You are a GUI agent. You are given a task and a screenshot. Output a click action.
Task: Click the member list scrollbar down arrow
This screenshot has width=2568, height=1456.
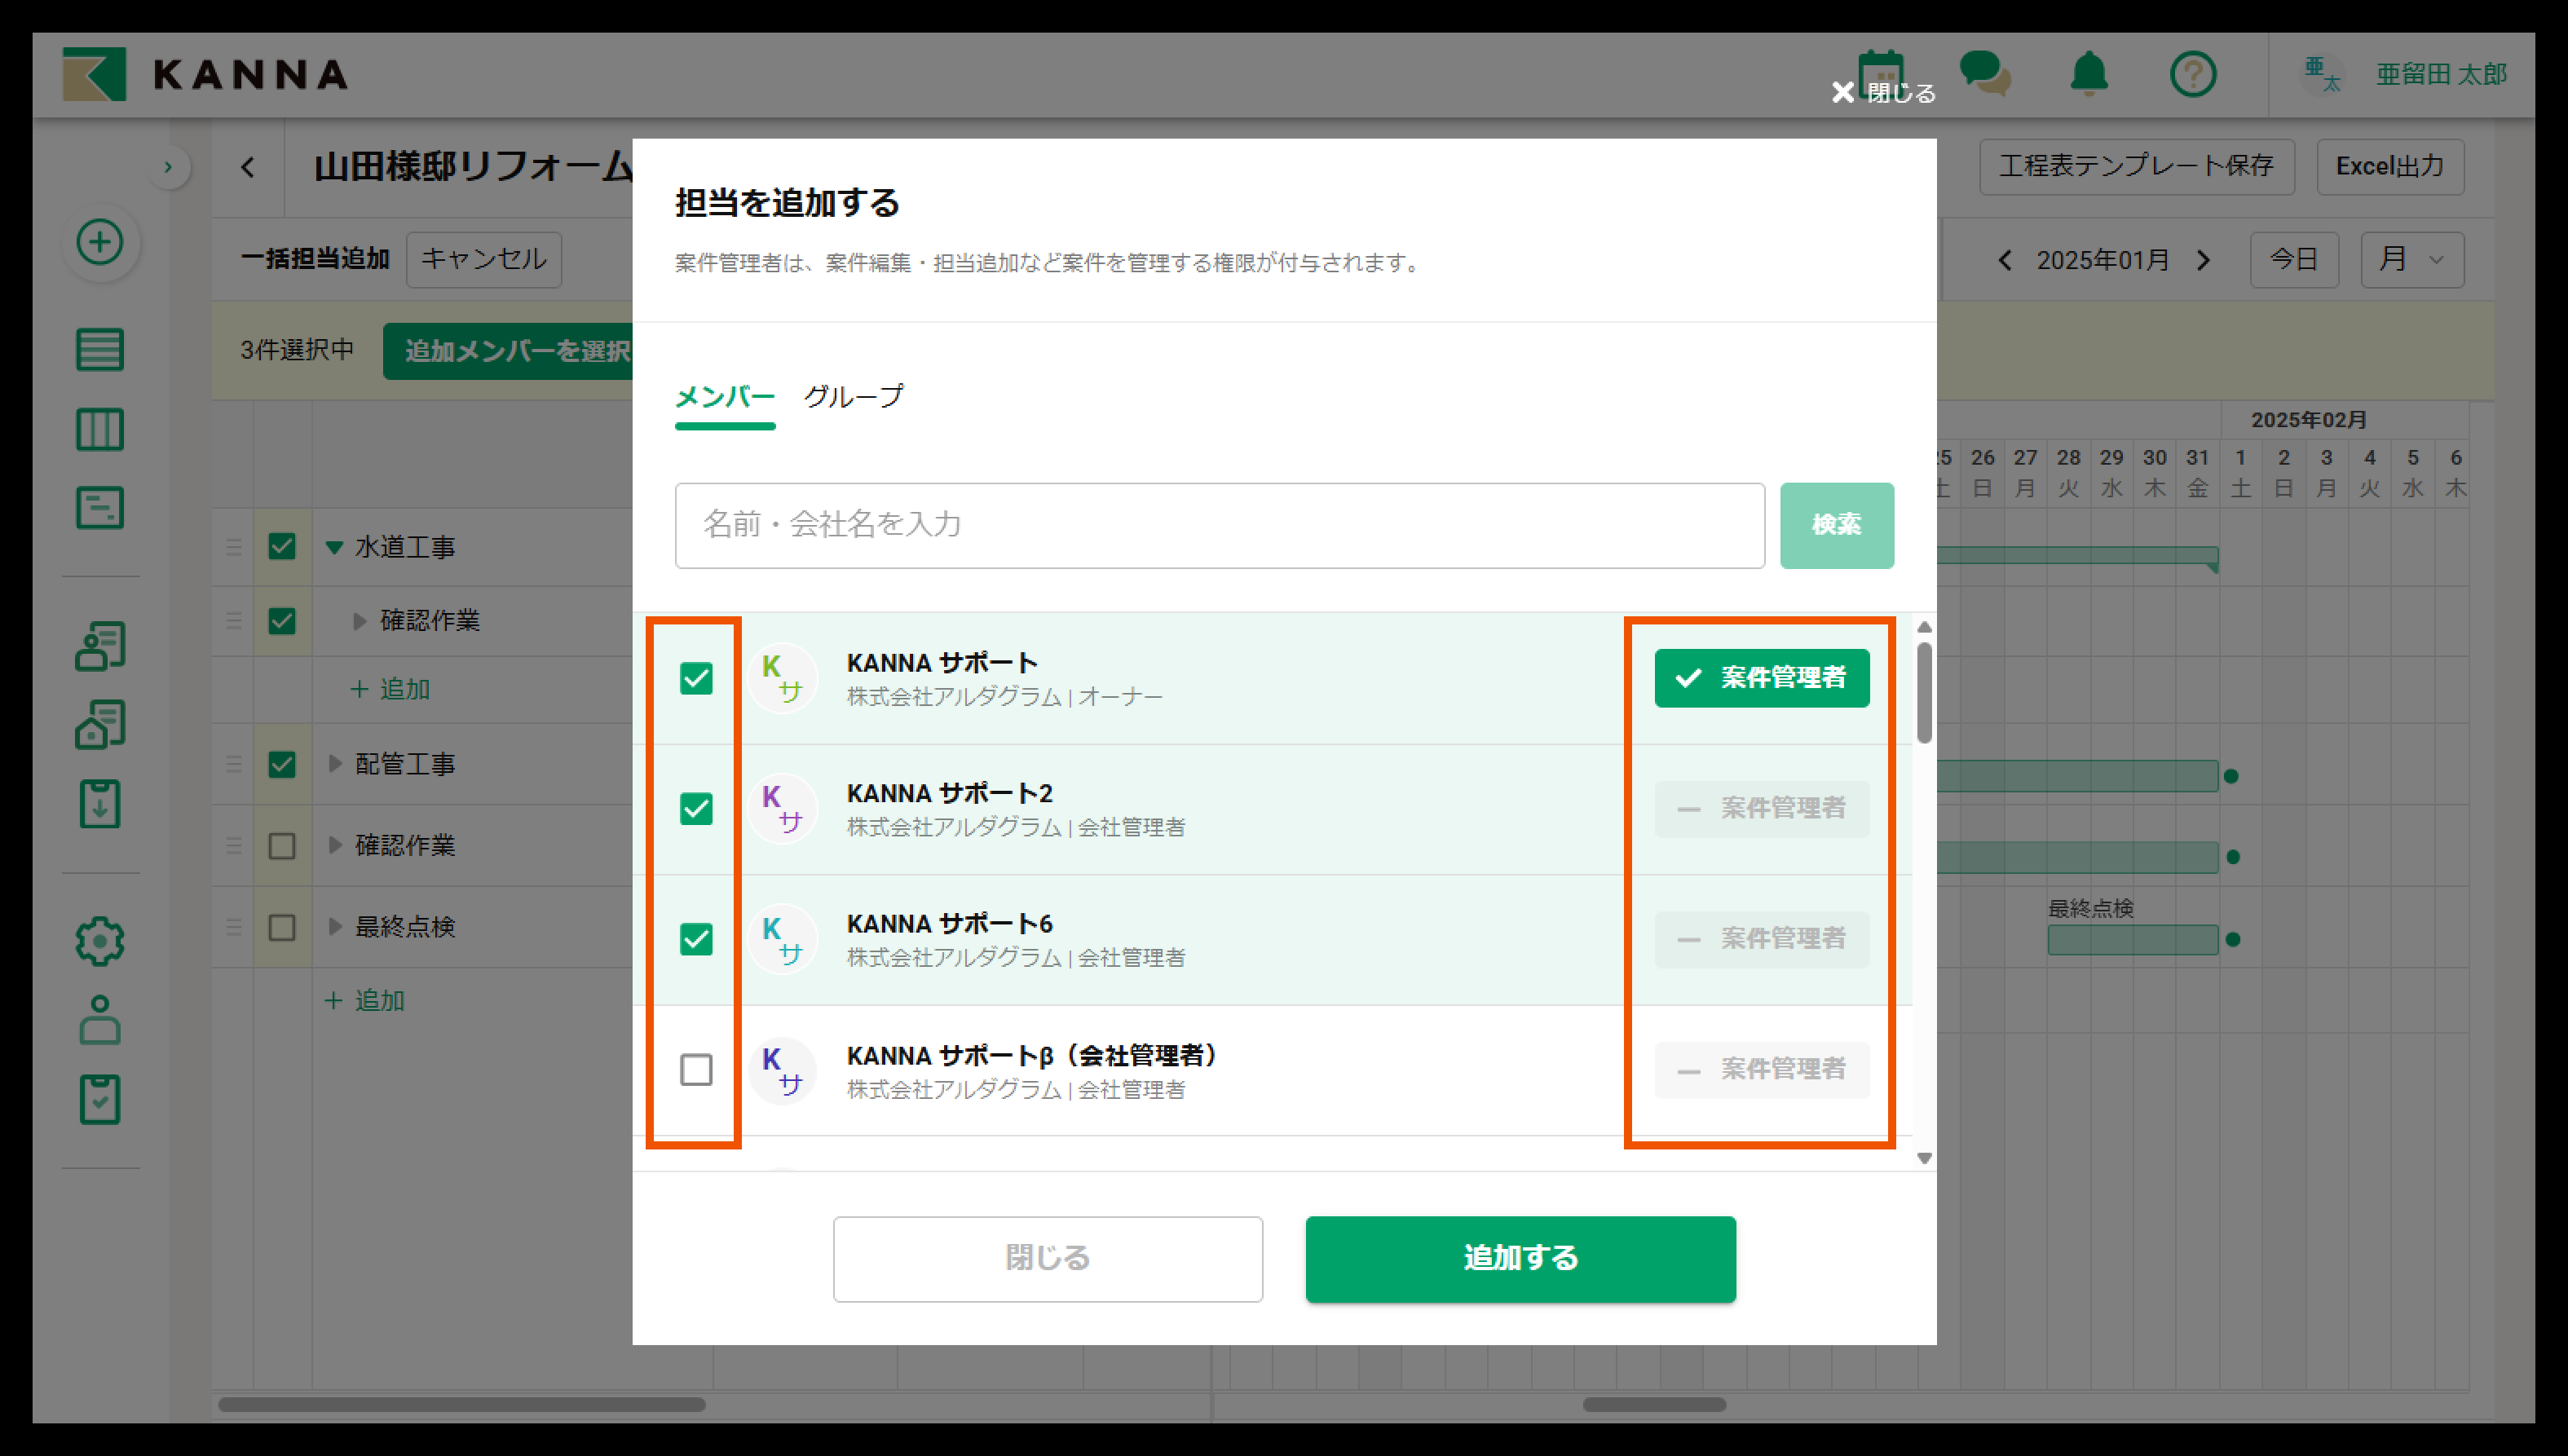tap(1924, 1158)
